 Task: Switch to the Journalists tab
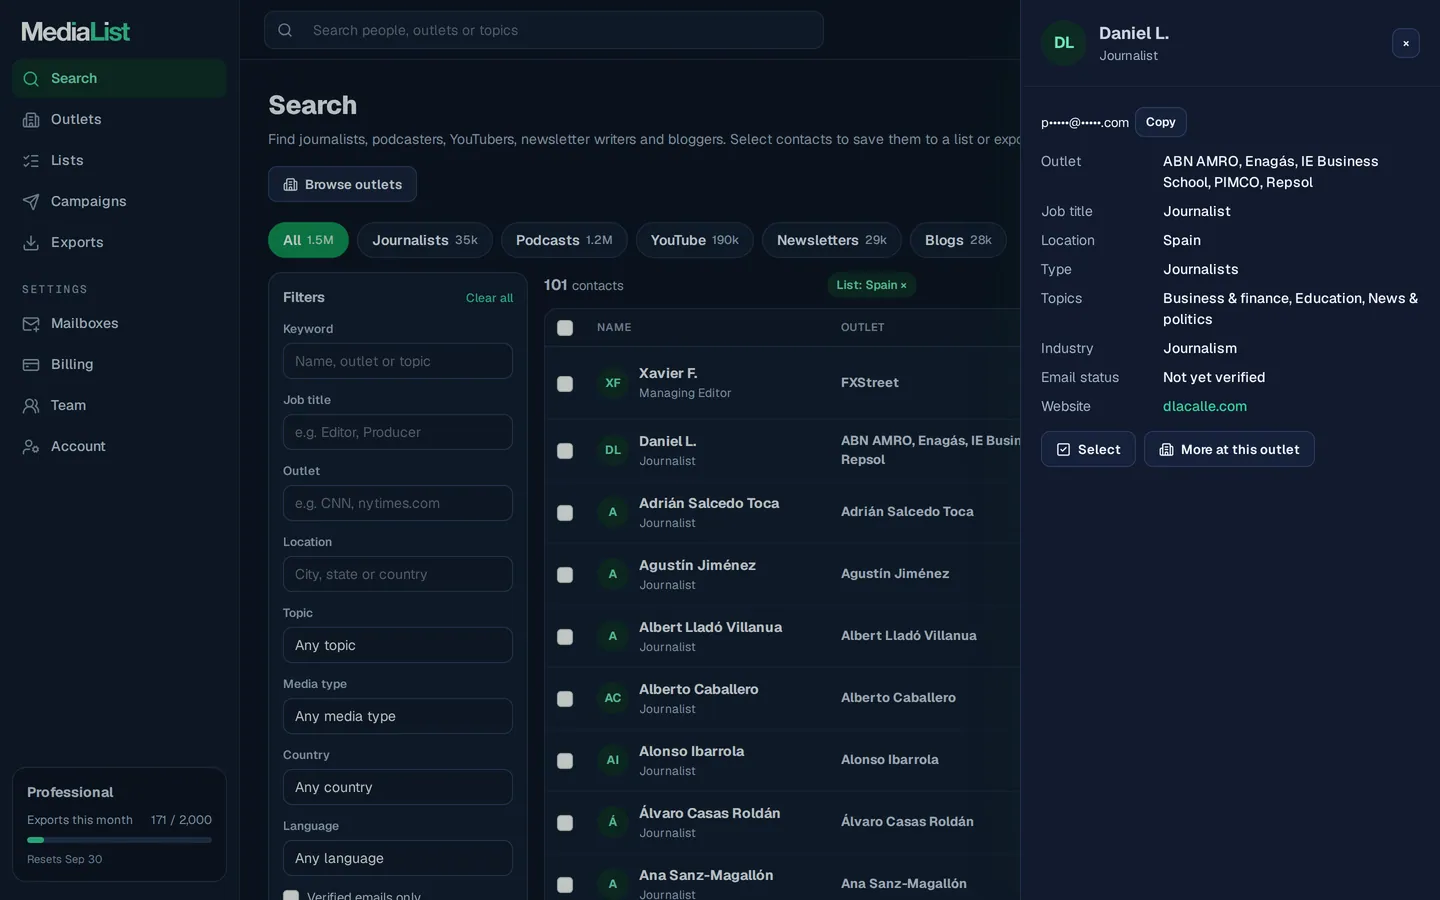[x=425, y=240]
